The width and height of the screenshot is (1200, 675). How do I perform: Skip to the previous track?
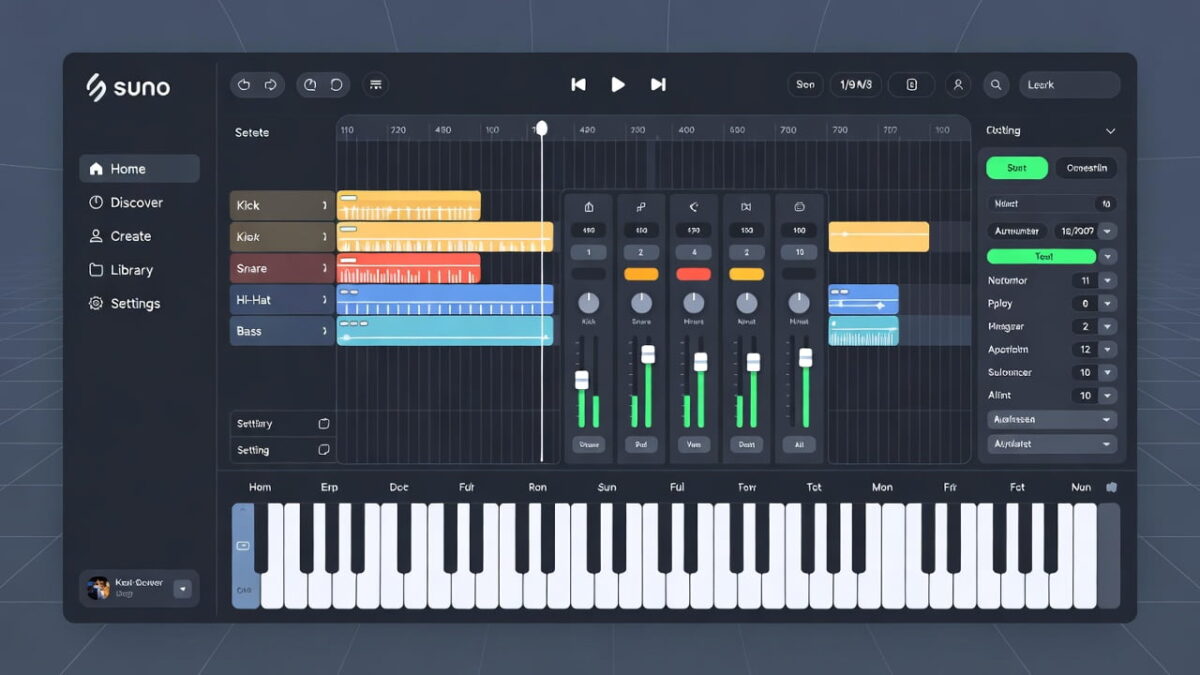(x=578, y=85)
